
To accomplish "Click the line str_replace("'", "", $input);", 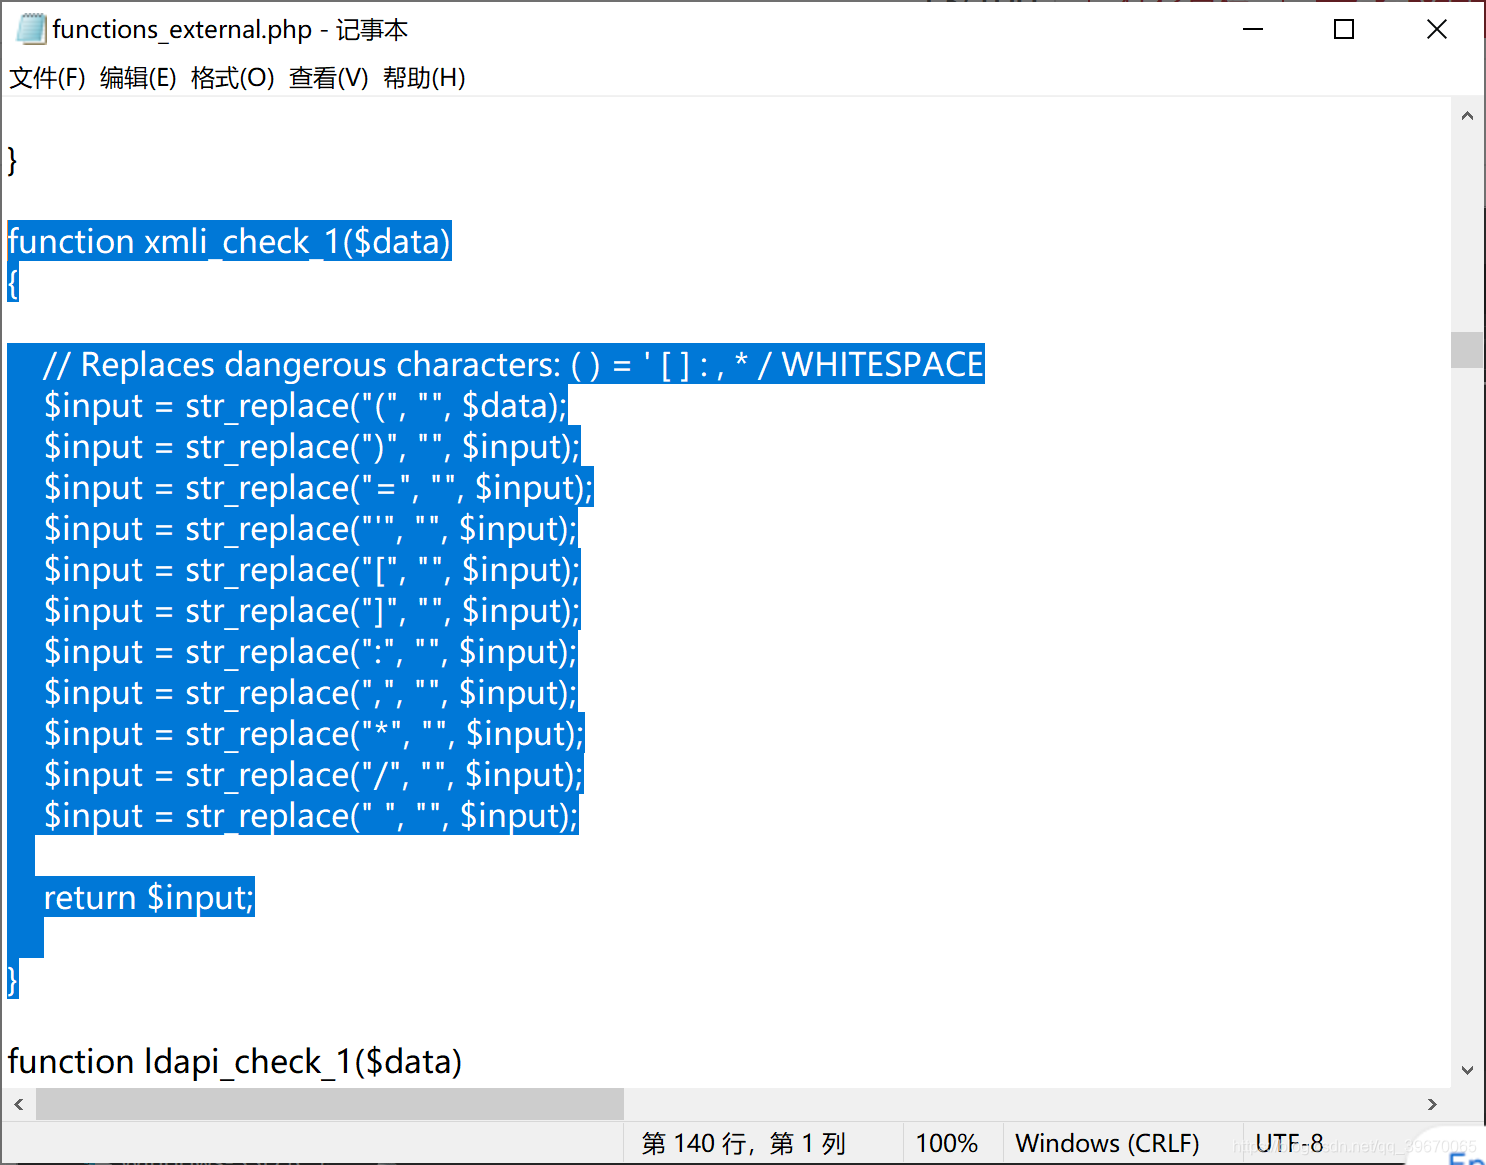I will coord(310,528).
